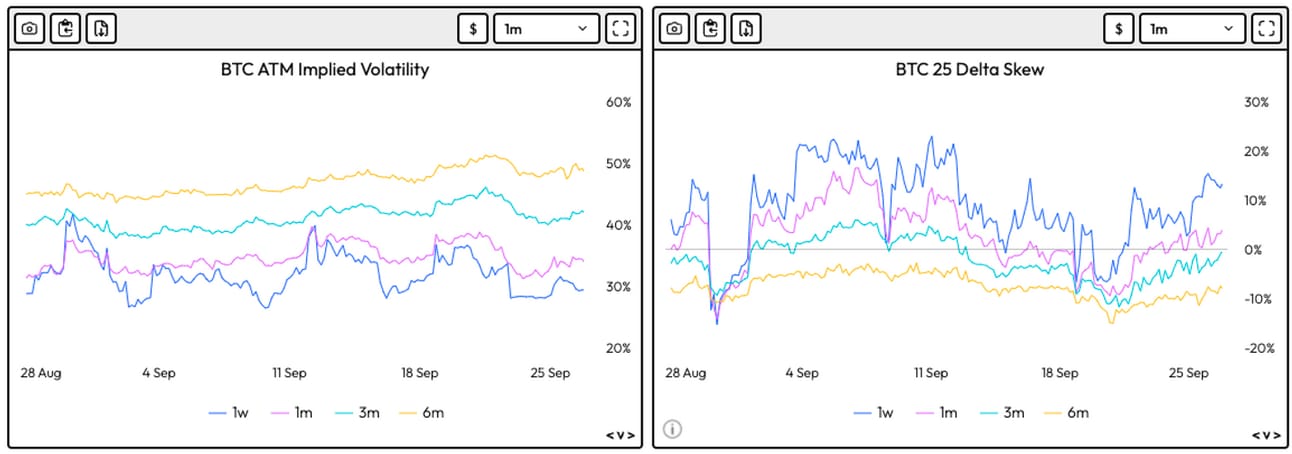1292x454 pixels.
Task: Download data for the 25 Delta Skew chart
Action: pos(746,28)
